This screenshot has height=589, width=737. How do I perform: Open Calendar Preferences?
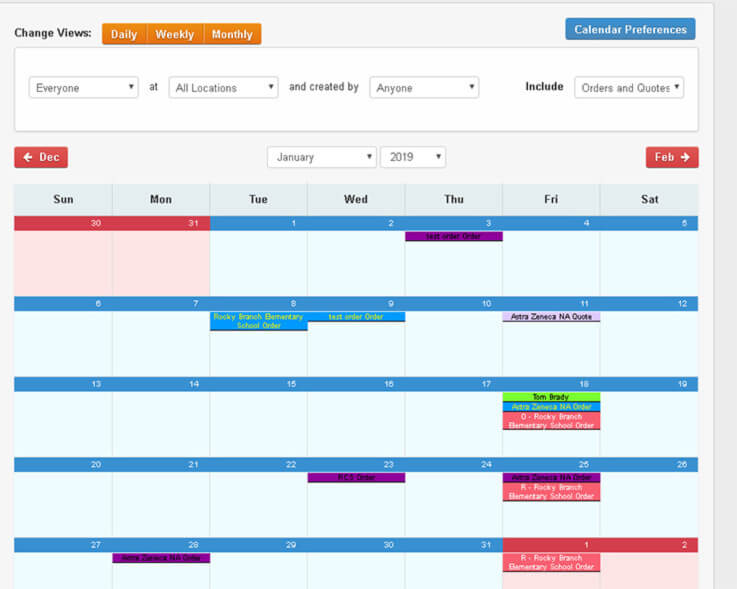tap(630, 29)
